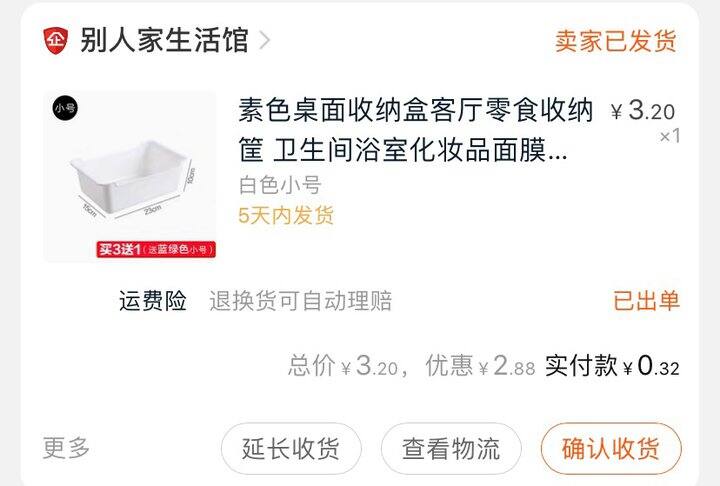The width and height of the screenshot is (720, 486).
Task: Open 运费险 freight insurance details
Action: (x=153, y=301)
